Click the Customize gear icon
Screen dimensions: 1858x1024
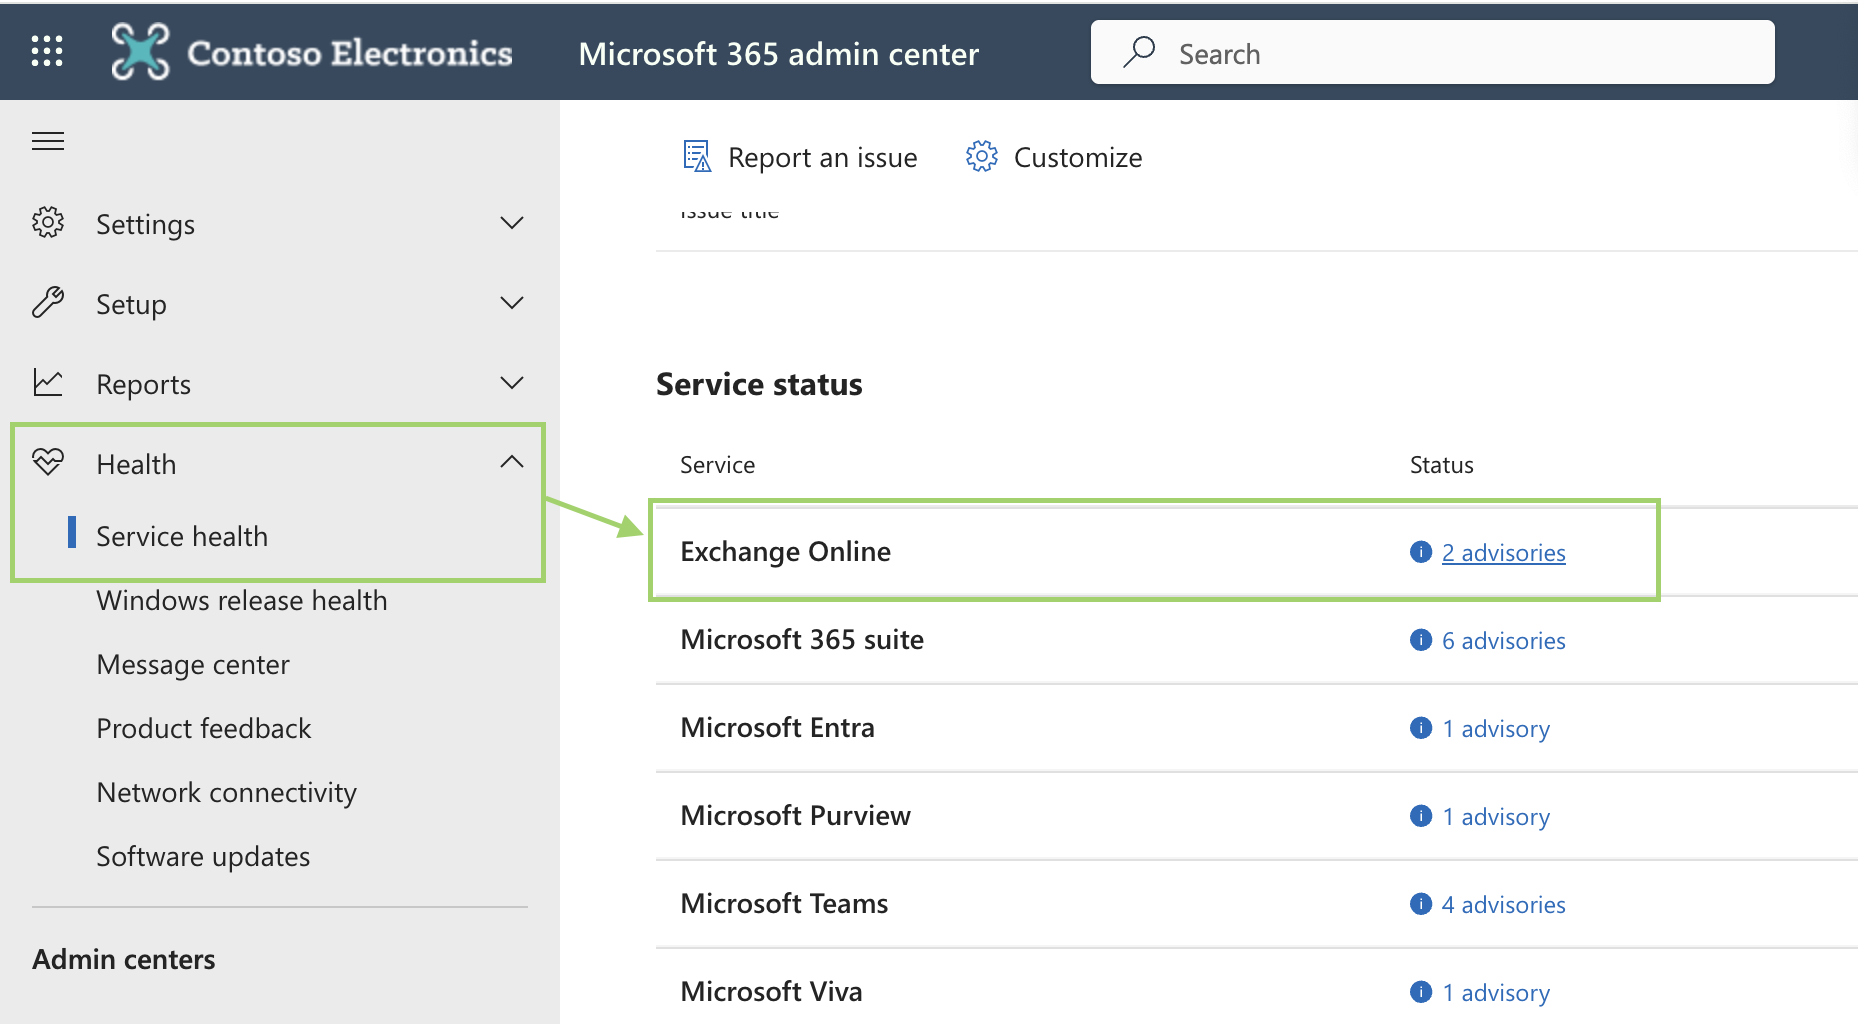pos(982,156)
